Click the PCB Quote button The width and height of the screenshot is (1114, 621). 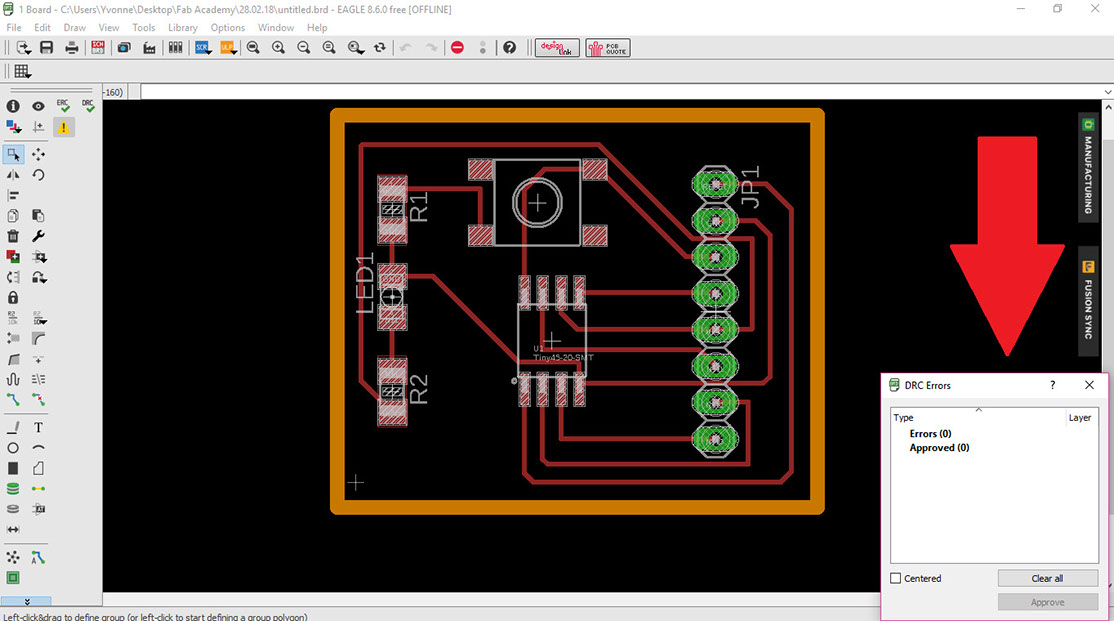coord(608,48)
